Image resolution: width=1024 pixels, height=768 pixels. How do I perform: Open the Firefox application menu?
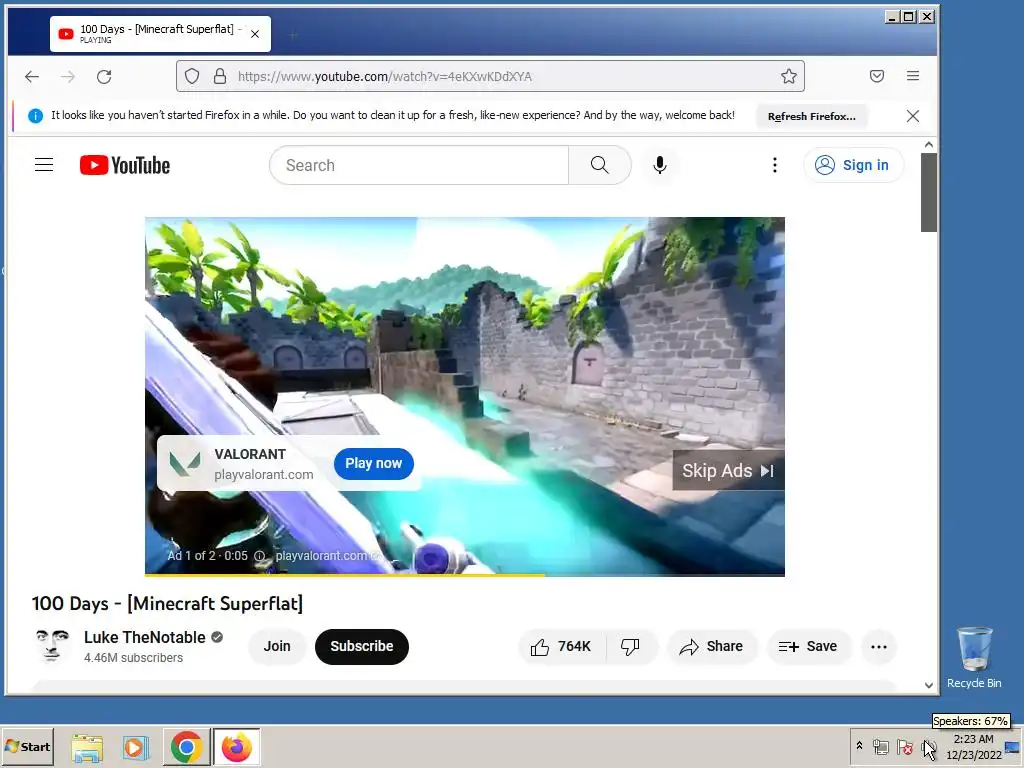[913, 76]
